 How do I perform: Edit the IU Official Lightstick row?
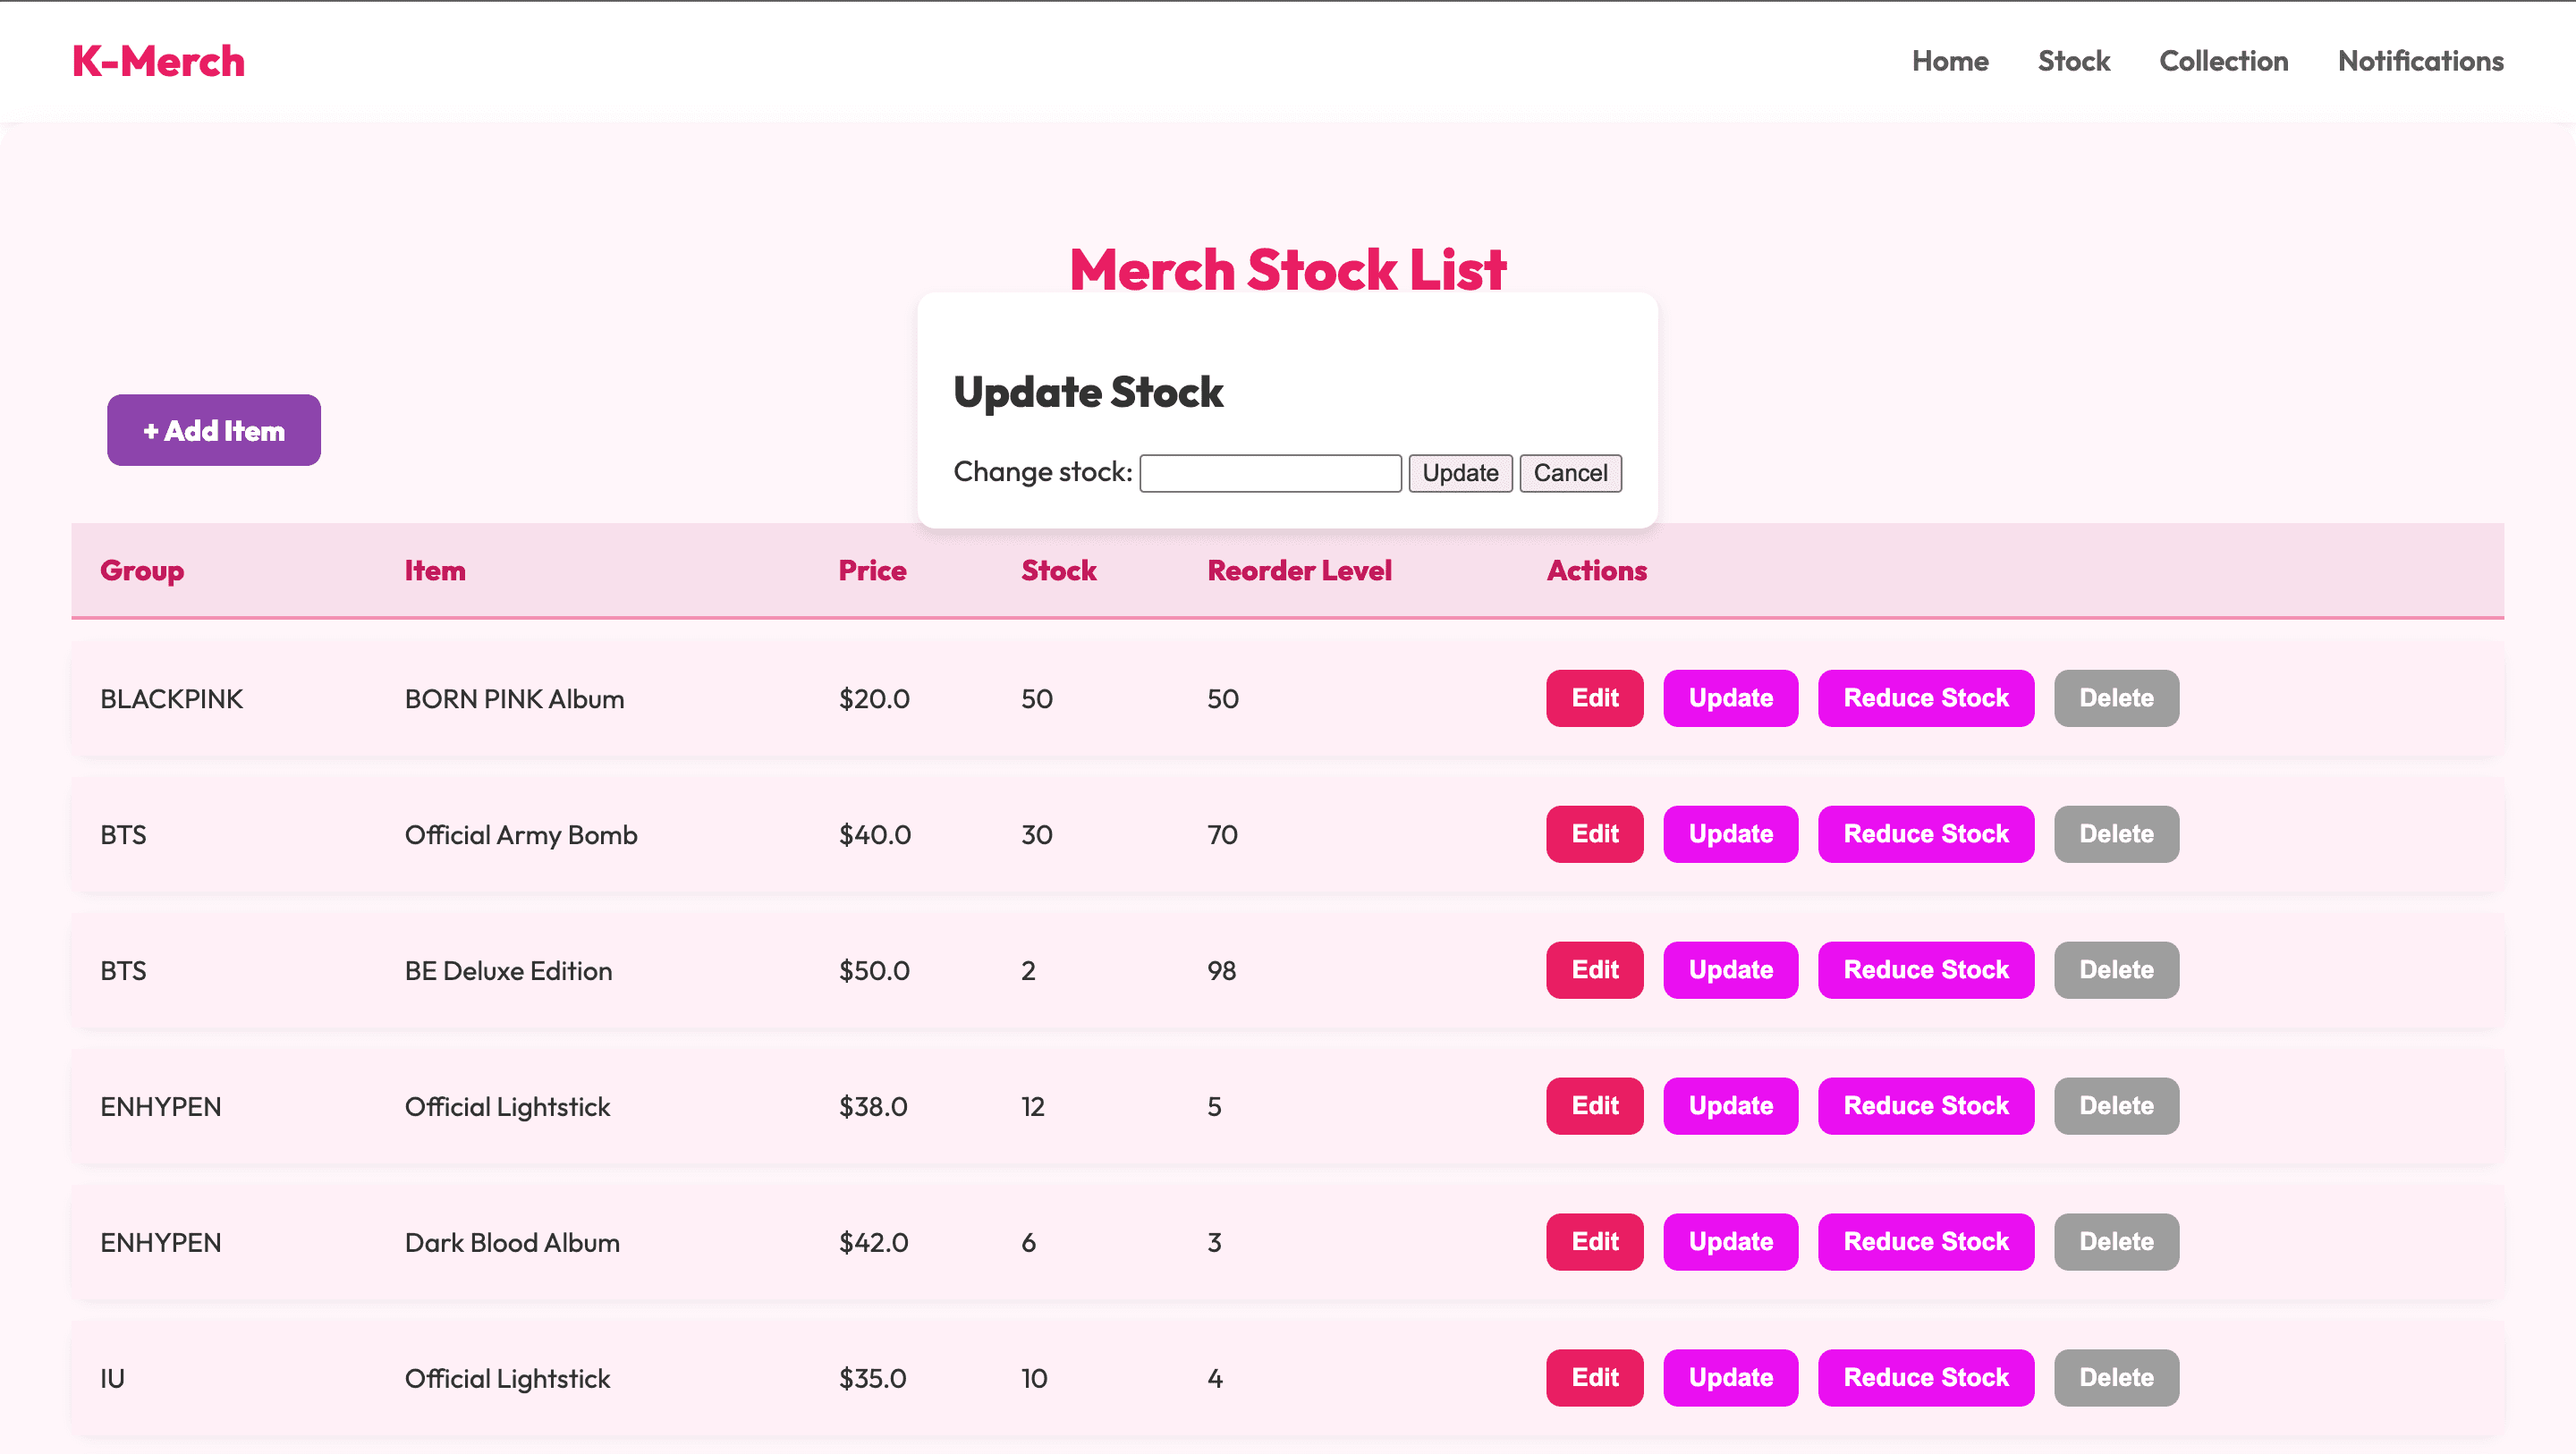(1594, 1378)
